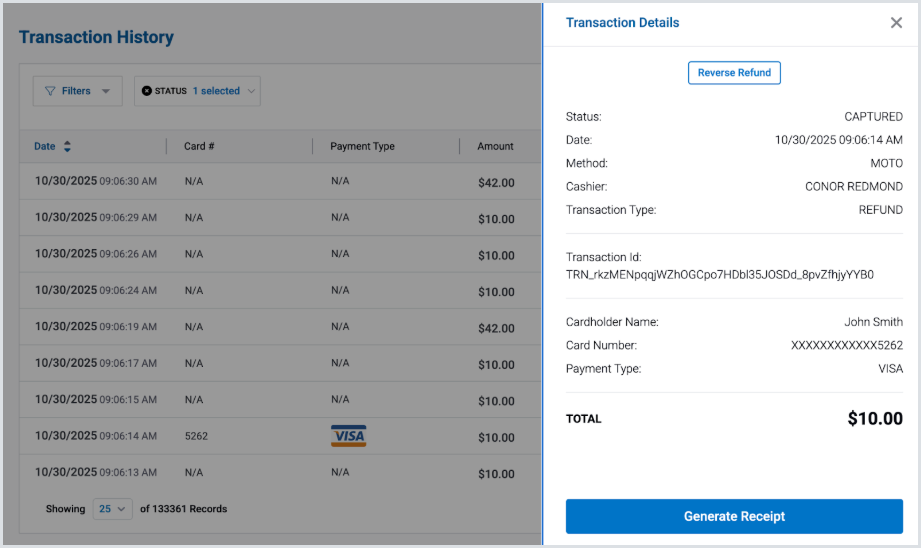
Task: Open the Filters dropdown
Action: [x=77, y=91]
